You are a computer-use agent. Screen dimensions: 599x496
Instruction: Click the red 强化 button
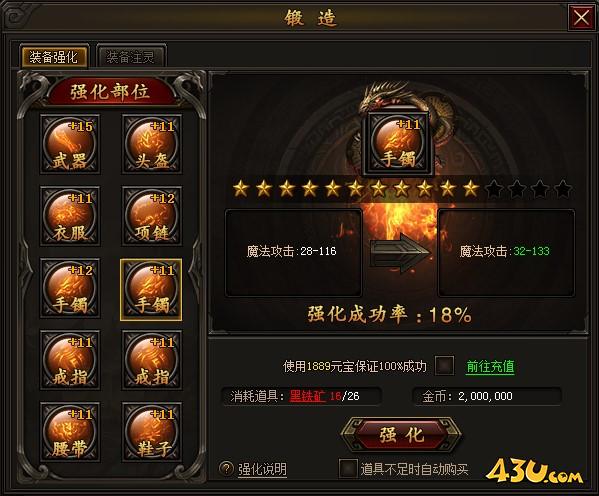[401, 435]
